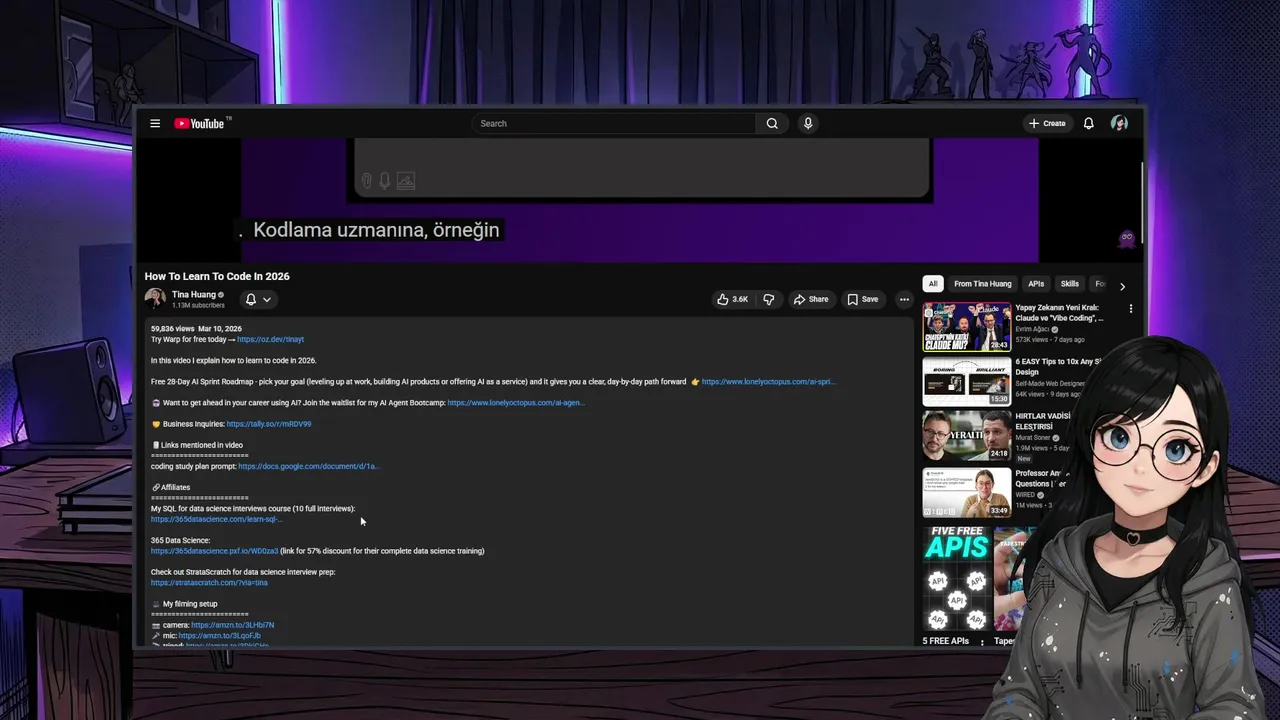Select the From Tina Huang chip
The width and height of the screenshot is (1280, 720).
982,284
